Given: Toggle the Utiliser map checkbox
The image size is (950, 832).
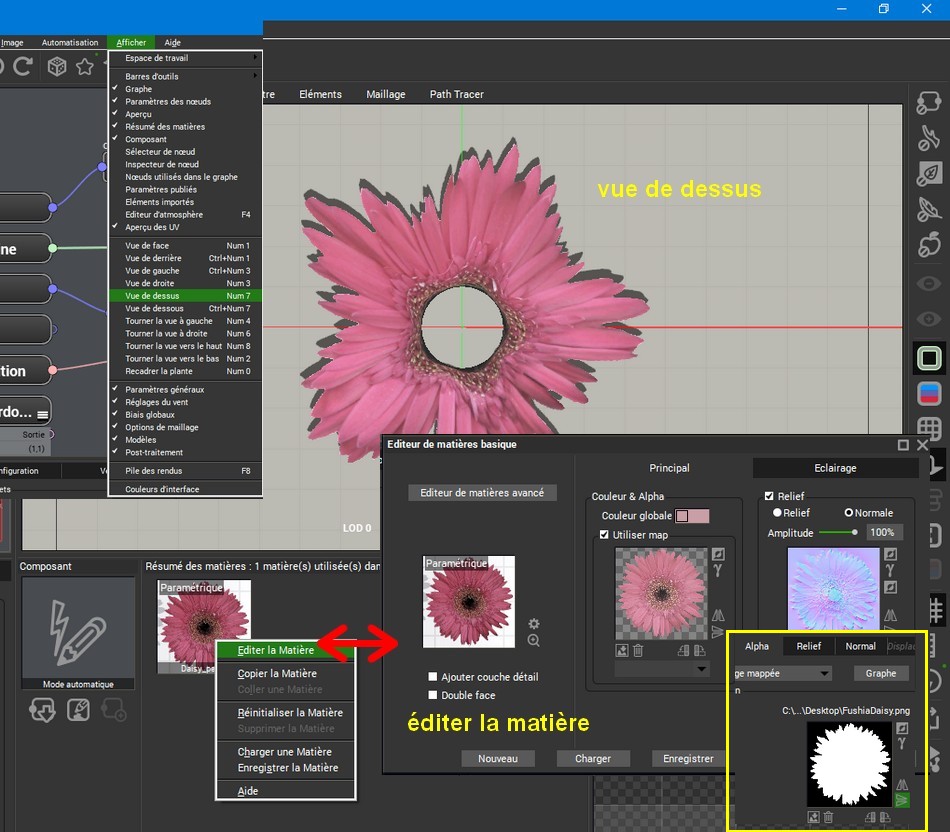Looking at the screenshot, I should coord(604,534).
